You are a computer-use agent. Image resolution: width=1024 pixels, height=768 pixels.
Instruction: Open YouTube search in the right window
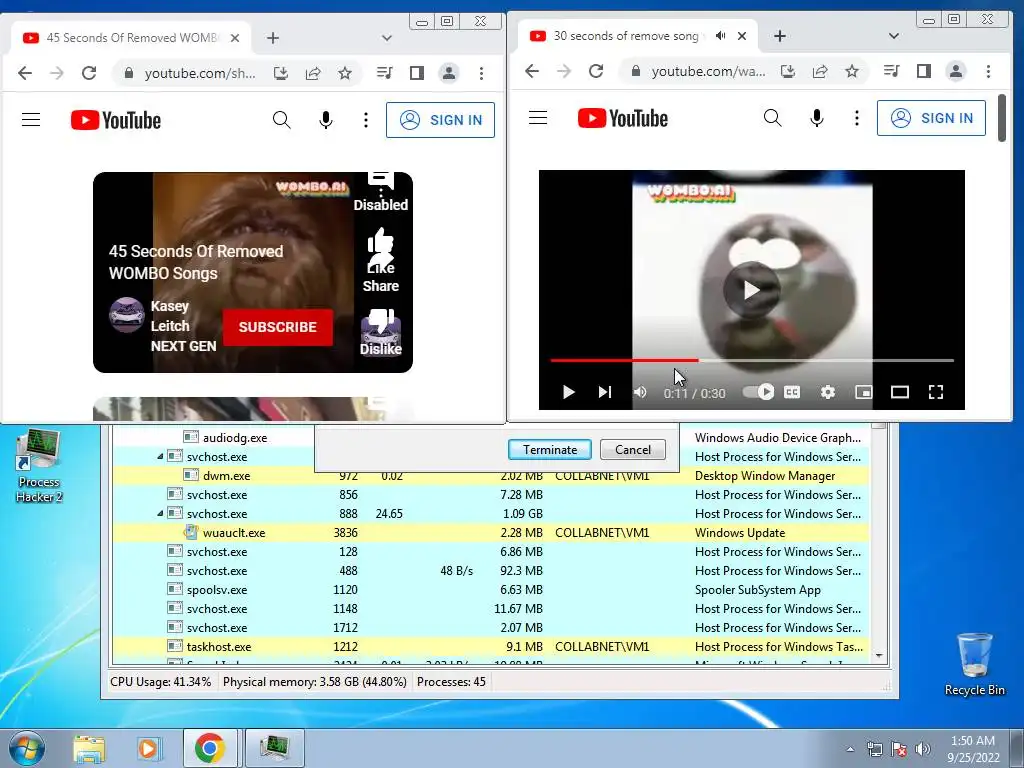click(x=773, y=118)
